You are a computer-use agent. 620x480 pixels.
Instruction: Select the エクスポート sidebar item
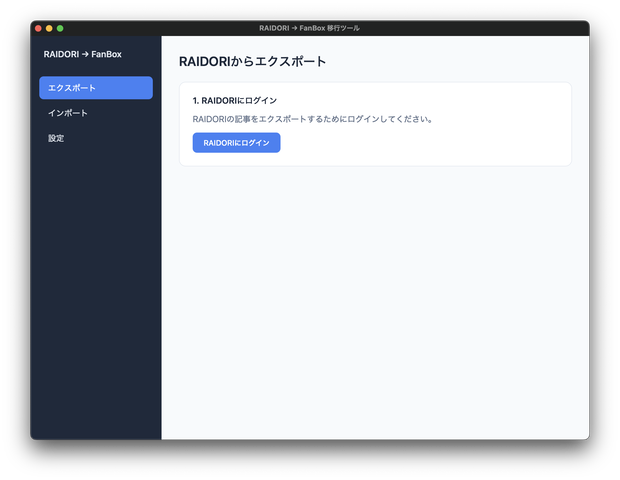(x=96, y=88)
